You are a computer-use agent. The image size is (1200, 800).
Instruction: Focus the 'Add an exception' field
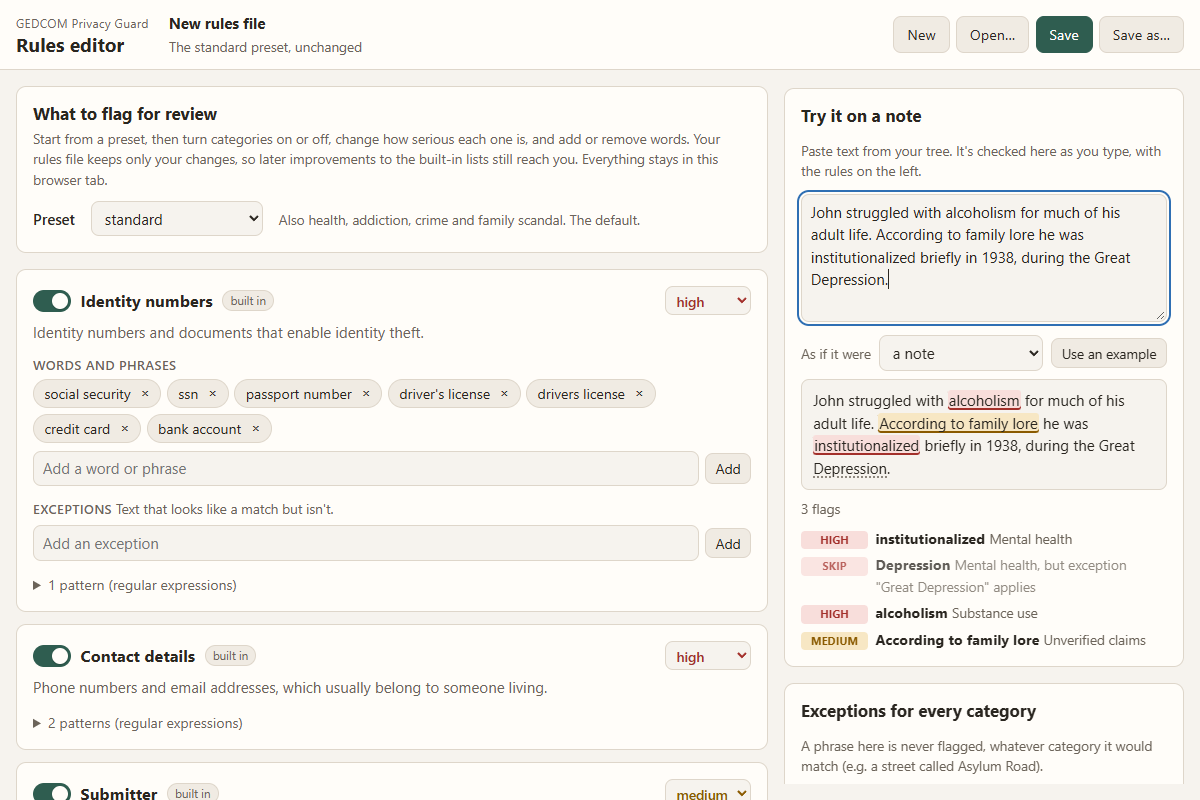click(366, 543)
